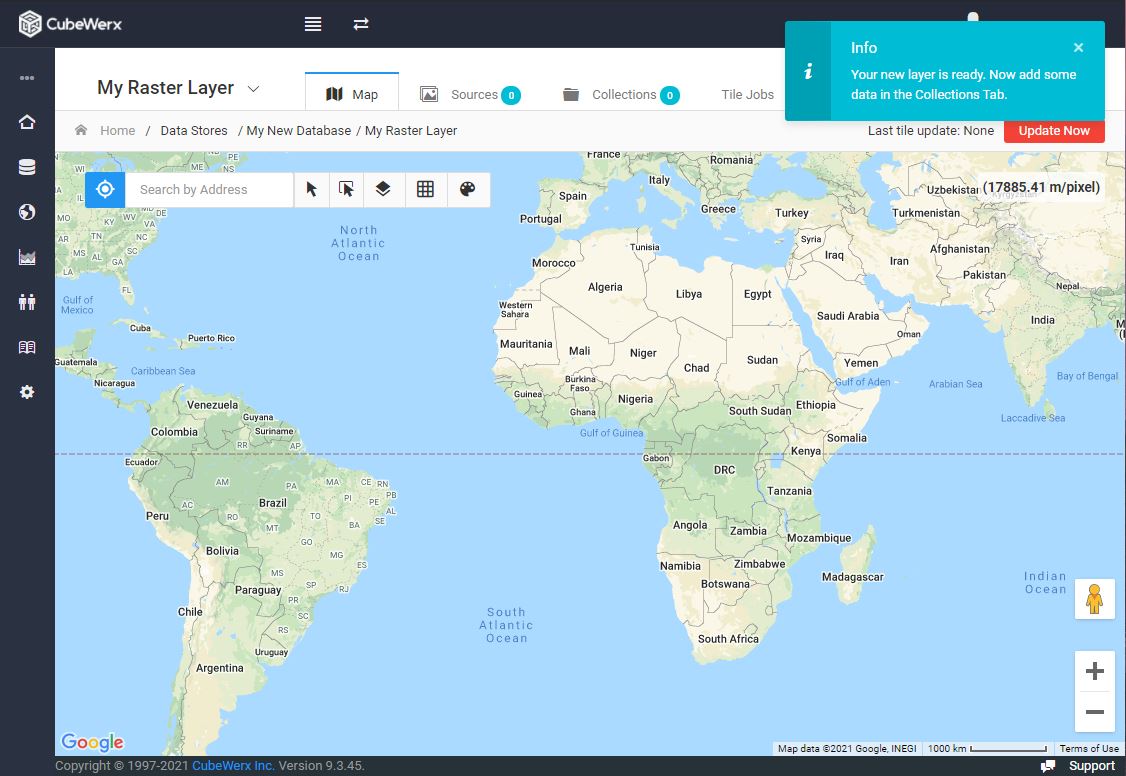Click the Support label in footer
This screenshot has height=776, width=1126.
[x=1092, y=766]
